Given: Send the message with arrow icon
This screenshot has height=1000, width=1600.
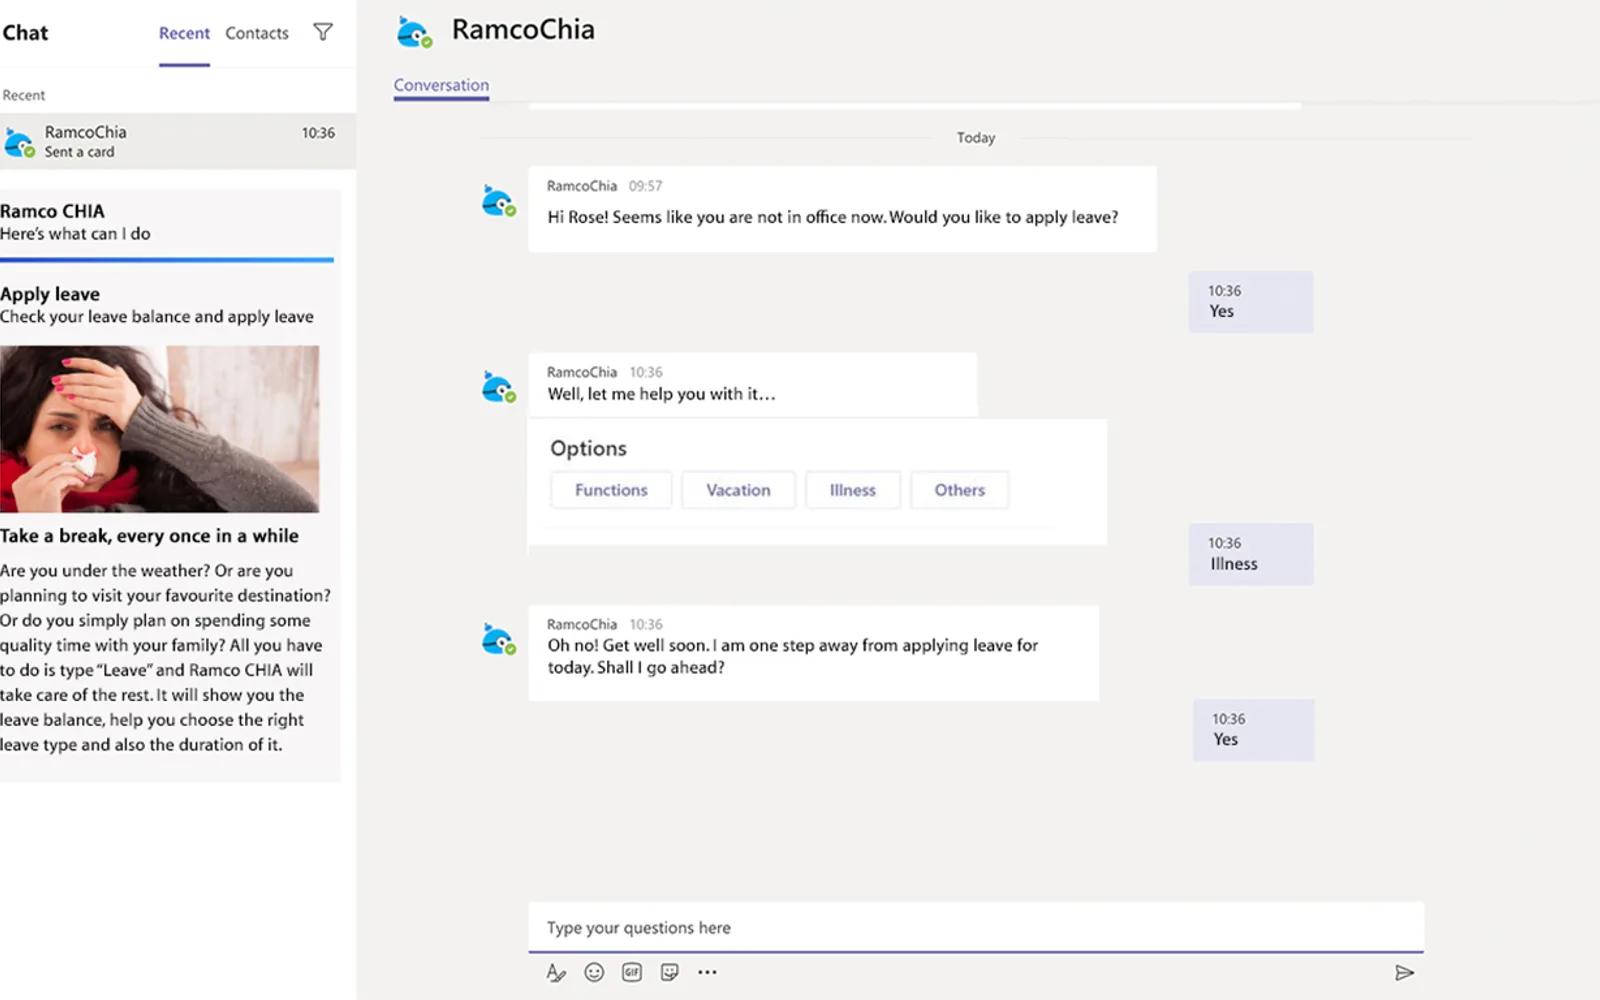Looking at the screenshot, I should pyautogui.click(x=1404, y=972).
